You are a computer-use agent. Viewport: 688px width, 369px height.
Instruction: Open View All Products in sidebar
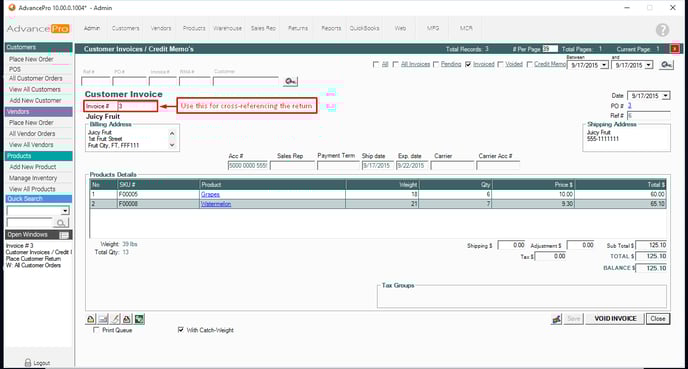coord(32,189)
